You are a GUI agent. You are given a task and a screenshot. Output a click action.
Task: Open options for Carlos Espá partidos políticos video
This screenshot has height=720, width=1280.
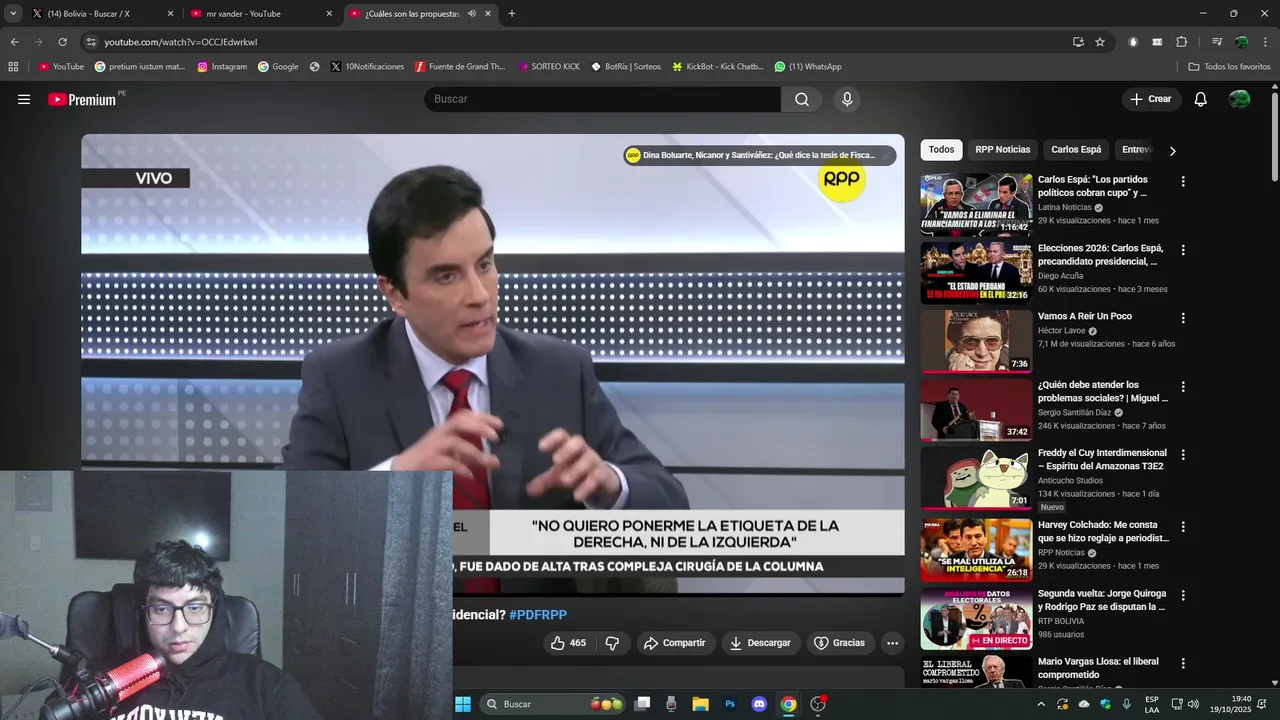1183,182
